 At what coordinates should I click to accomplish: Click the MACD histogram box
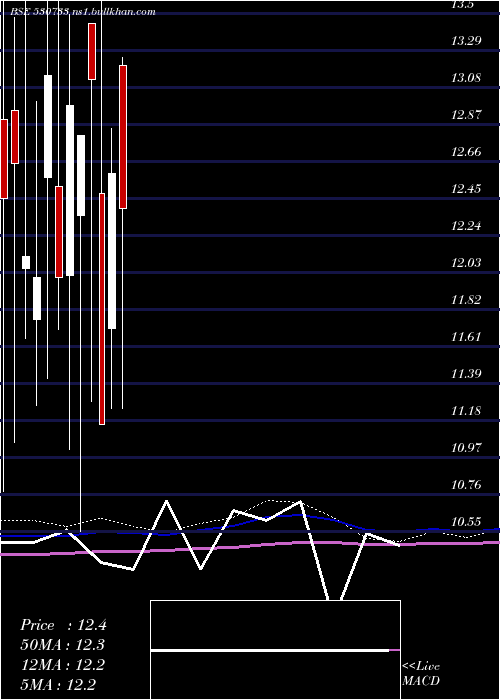point(275,650)
